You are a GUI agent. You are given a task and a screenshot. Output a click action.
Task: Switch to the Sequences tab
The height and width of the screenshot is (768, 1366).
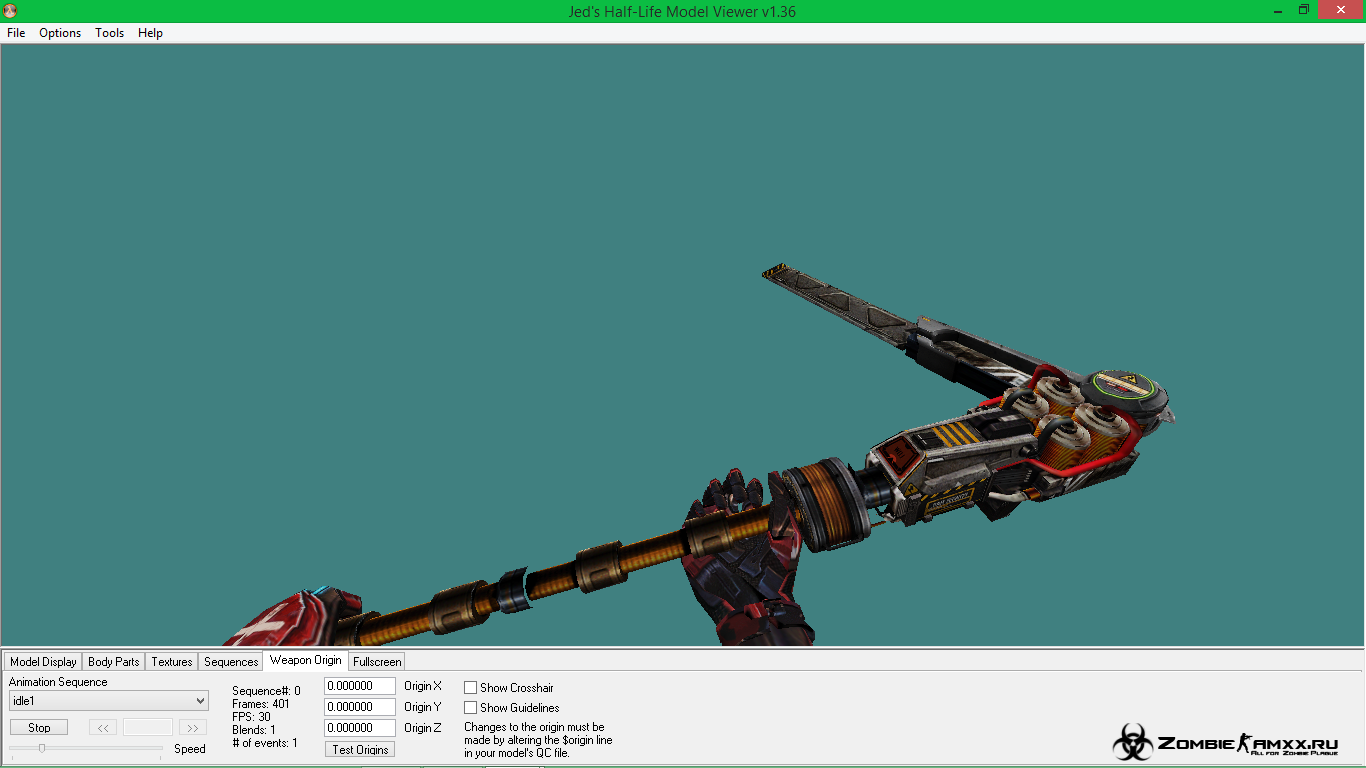click(231, 662)
